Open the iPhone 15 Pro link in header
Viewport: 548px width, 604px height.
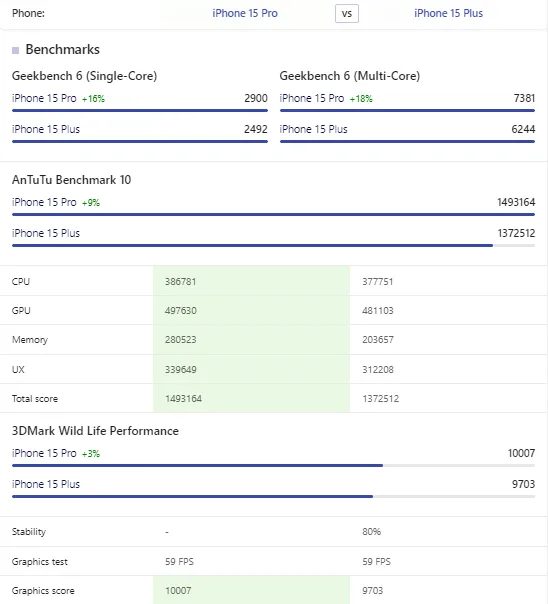tap(245, 13)
